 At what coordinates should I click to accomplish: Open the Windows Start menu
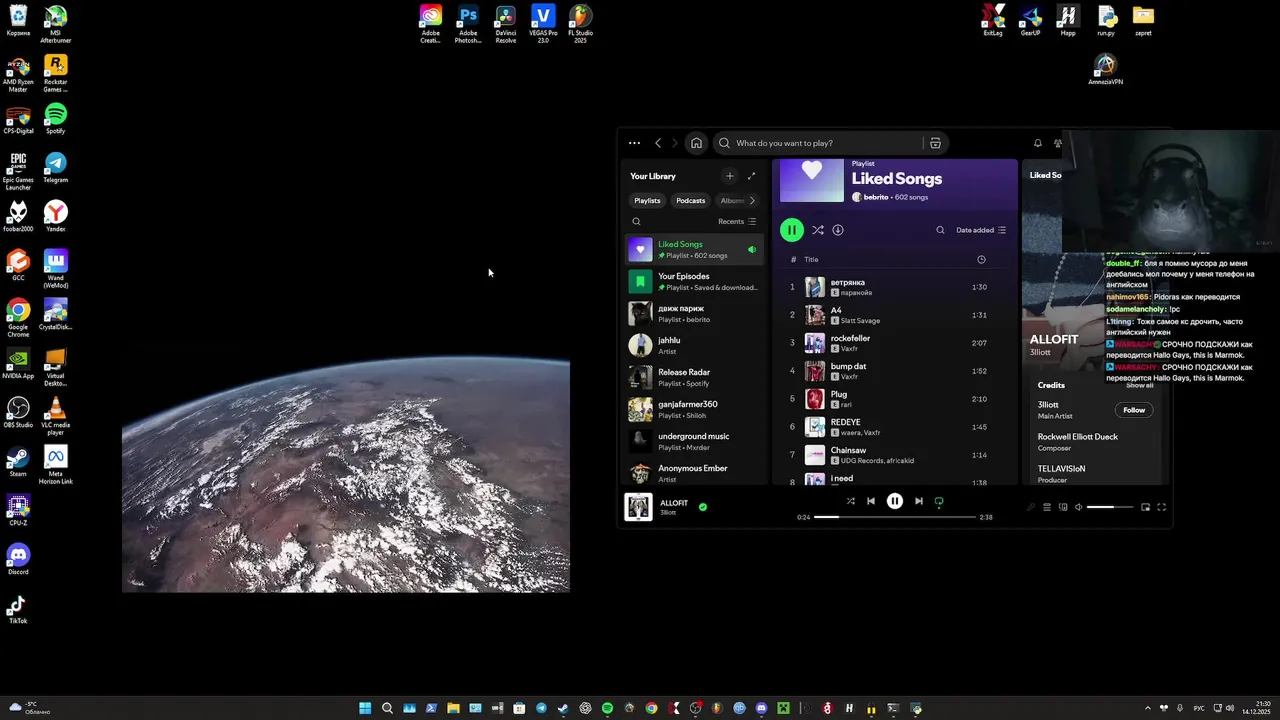(x=365, y=708)
